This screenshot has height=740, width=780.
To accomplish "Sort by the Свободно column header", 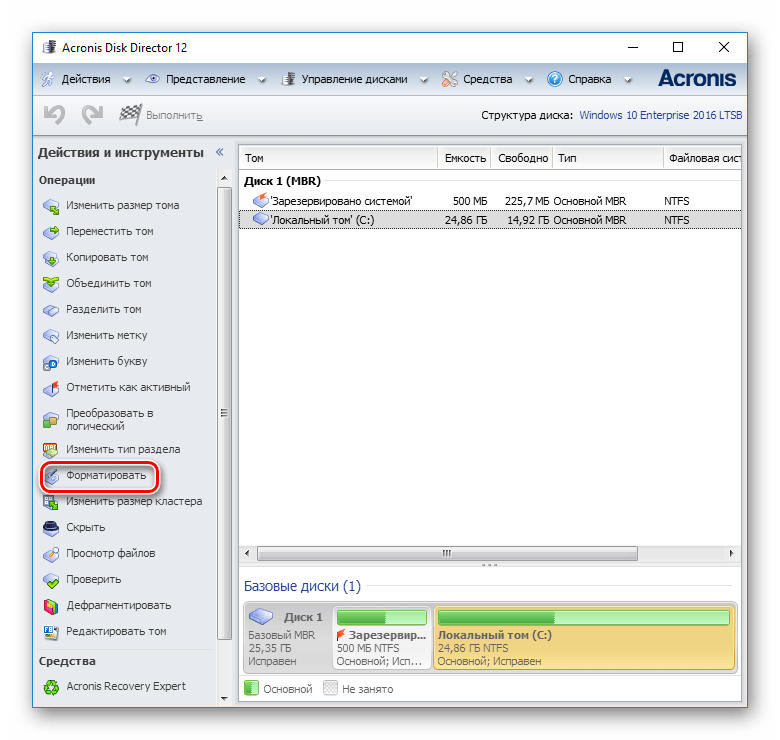I will pyautogui.click(x=522, y=158).
